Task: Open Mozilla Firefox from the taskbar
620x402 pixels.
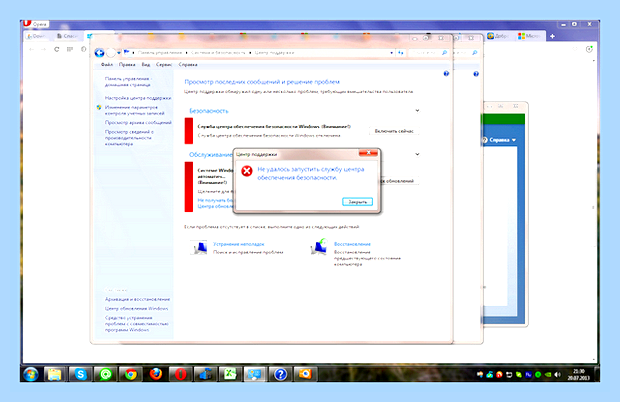Action: [156, 374]
